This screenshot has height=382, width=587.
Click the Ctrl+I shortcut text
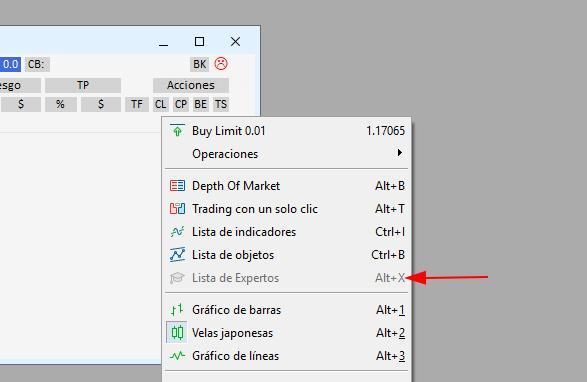click(390, 232)
